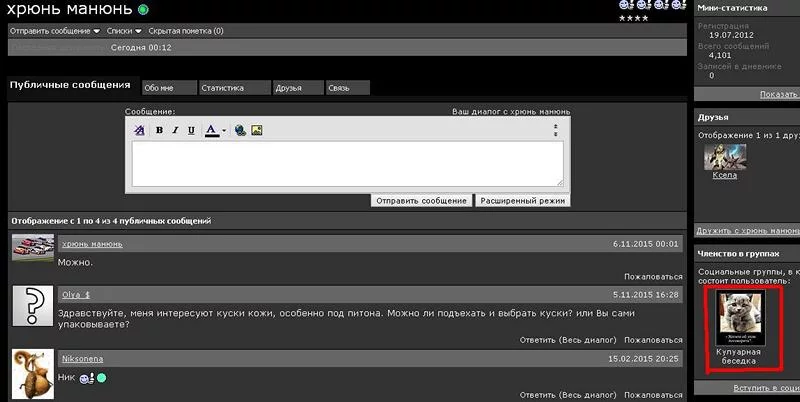Viewport: 800px width, 402px height.
Task: Switch to the "Друзья" tab
Action: pyautogui.click(x=298, y=88)
